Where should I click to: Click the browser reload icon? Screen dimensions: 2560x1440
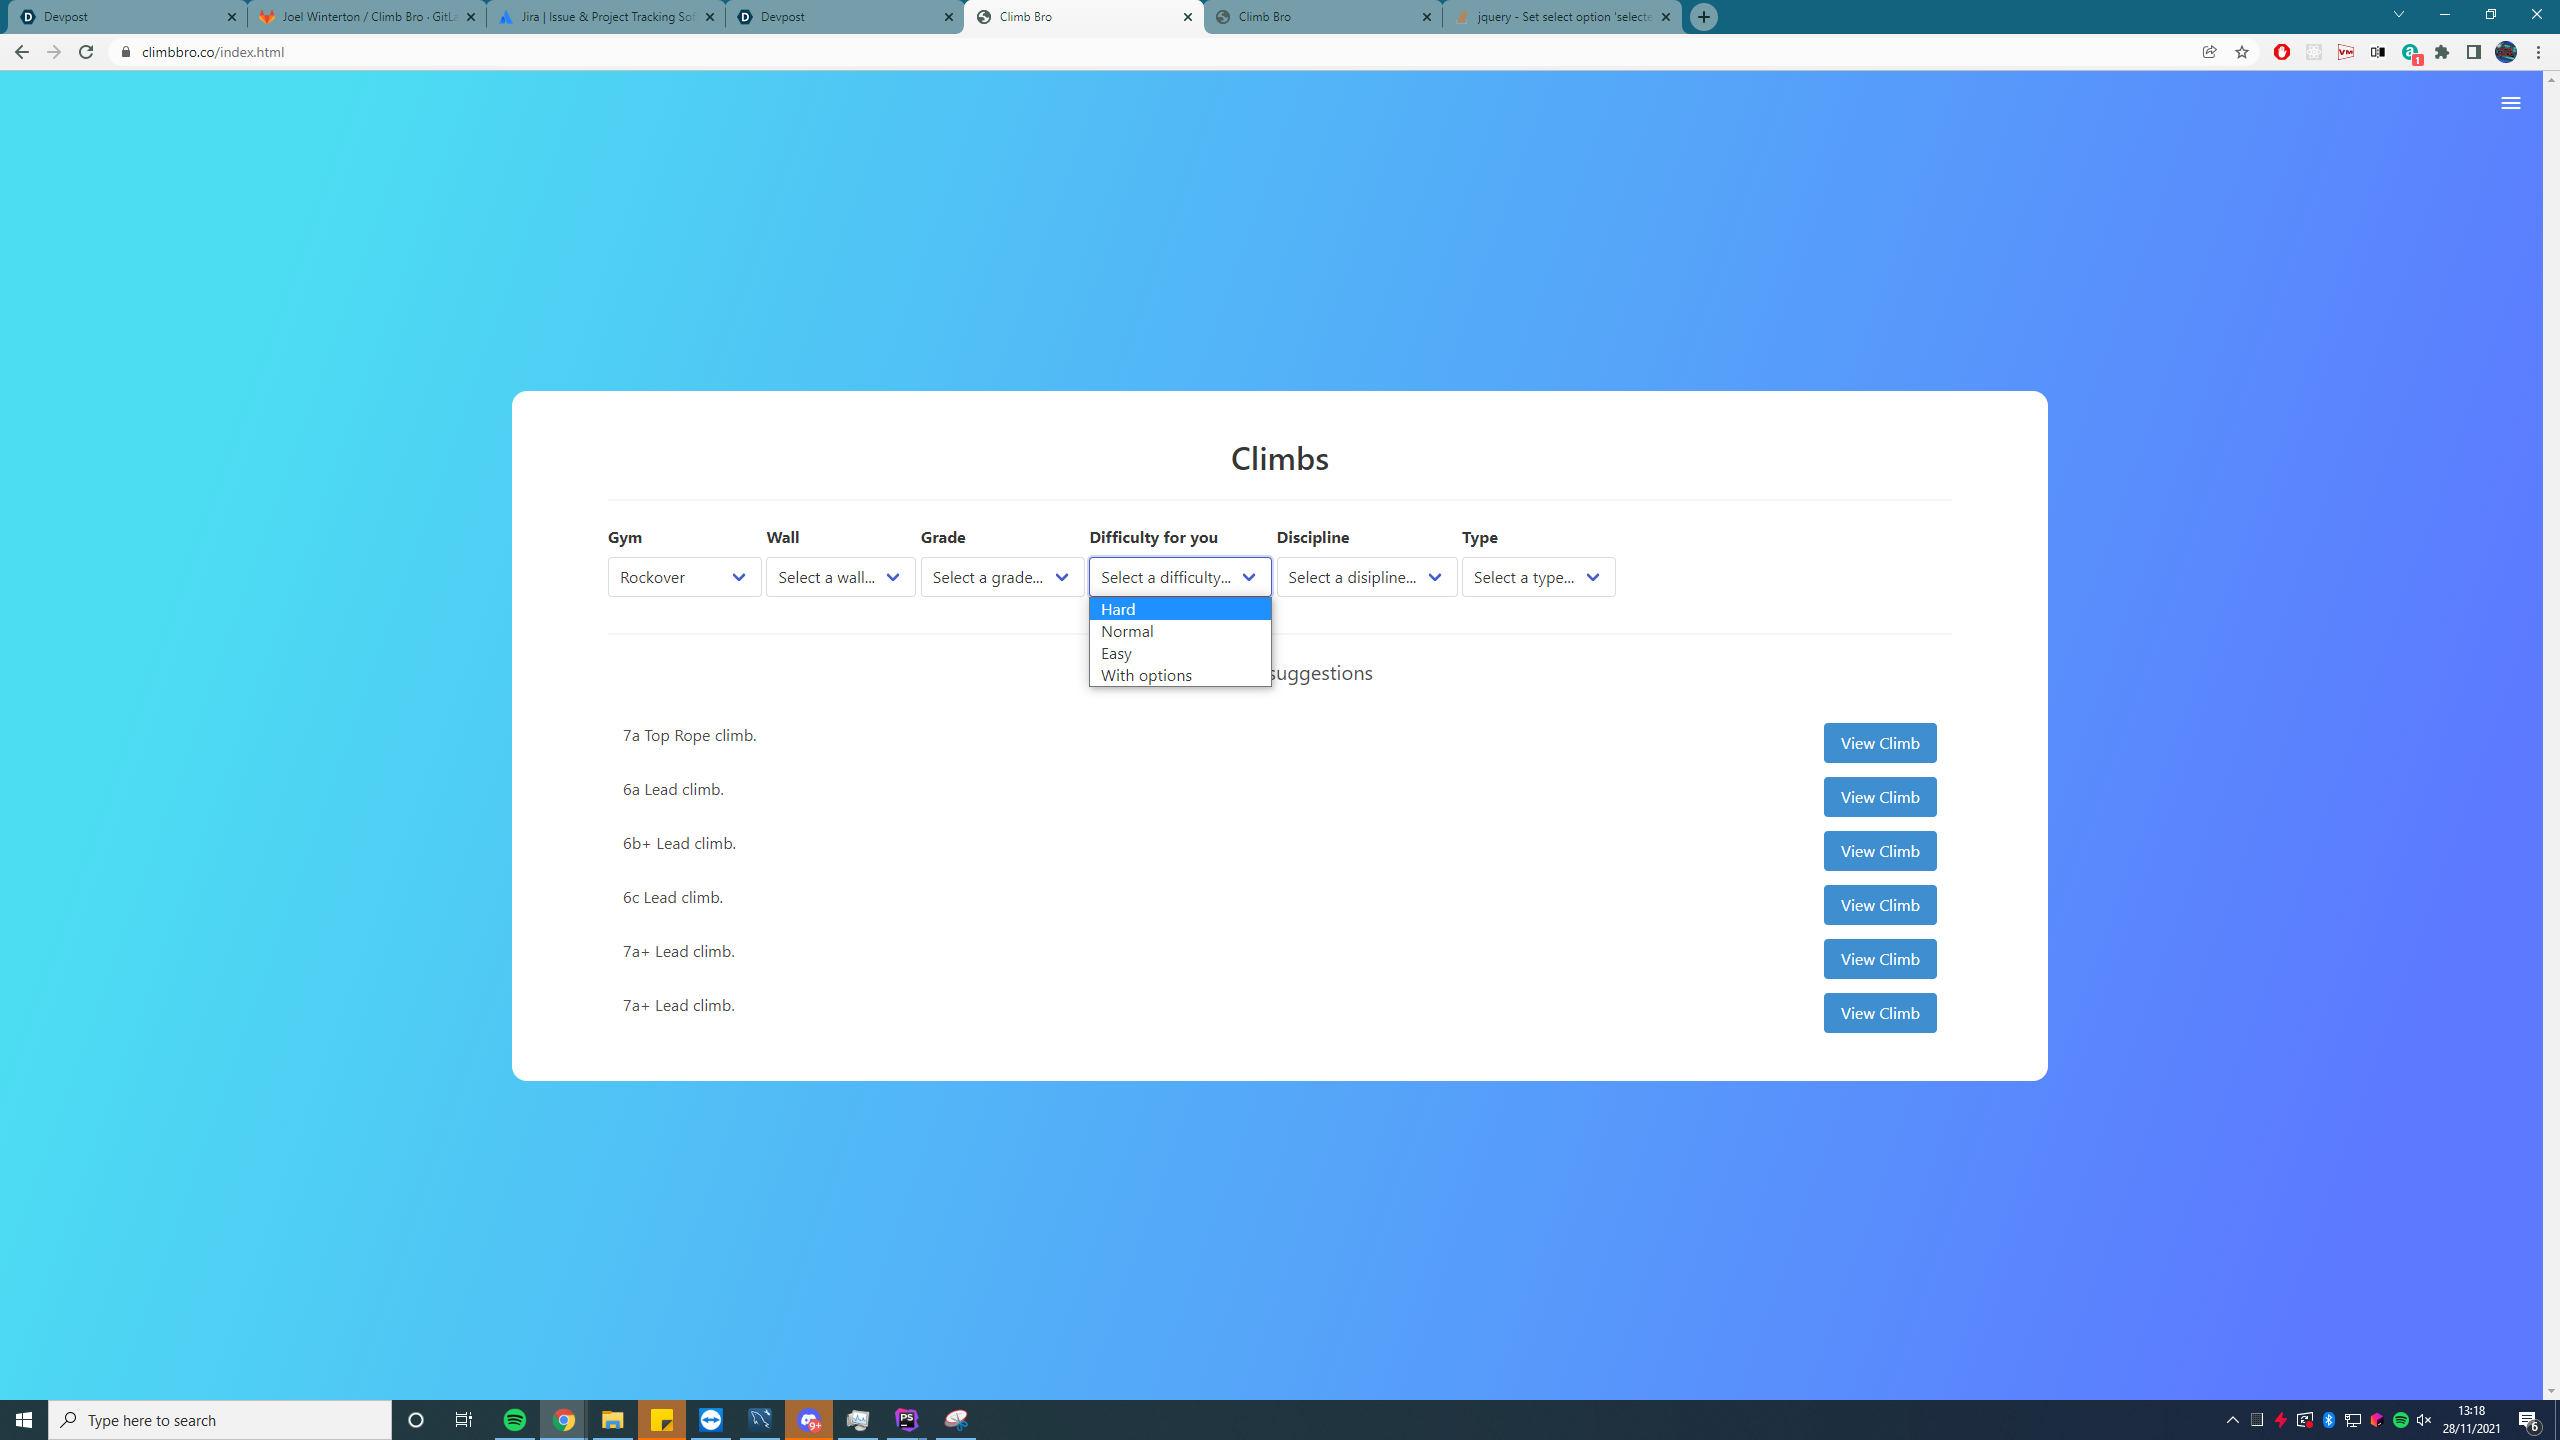point(86,52)
